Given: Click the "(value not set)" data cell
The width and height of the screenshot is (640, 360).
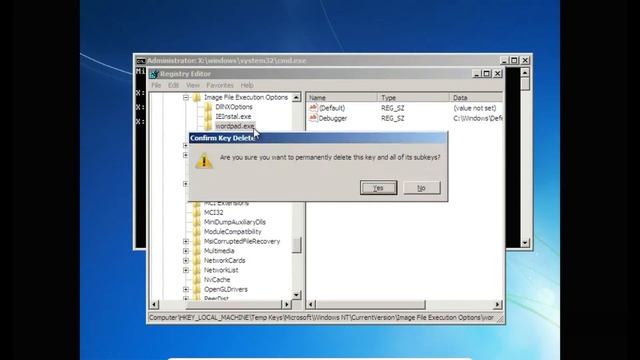Looking at the screenshot, I should pyautogui.click(x=475, y=108).
